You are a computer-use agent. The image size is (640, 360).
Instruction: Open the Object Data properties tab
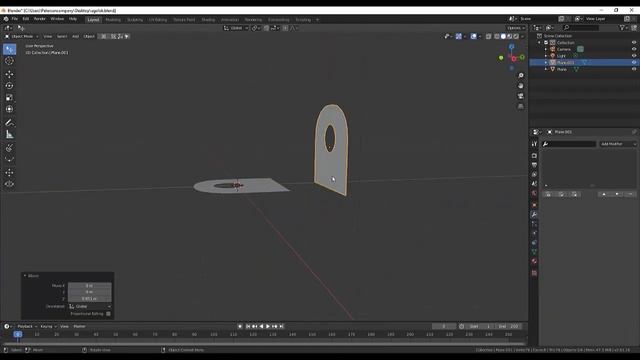[534, 252]
